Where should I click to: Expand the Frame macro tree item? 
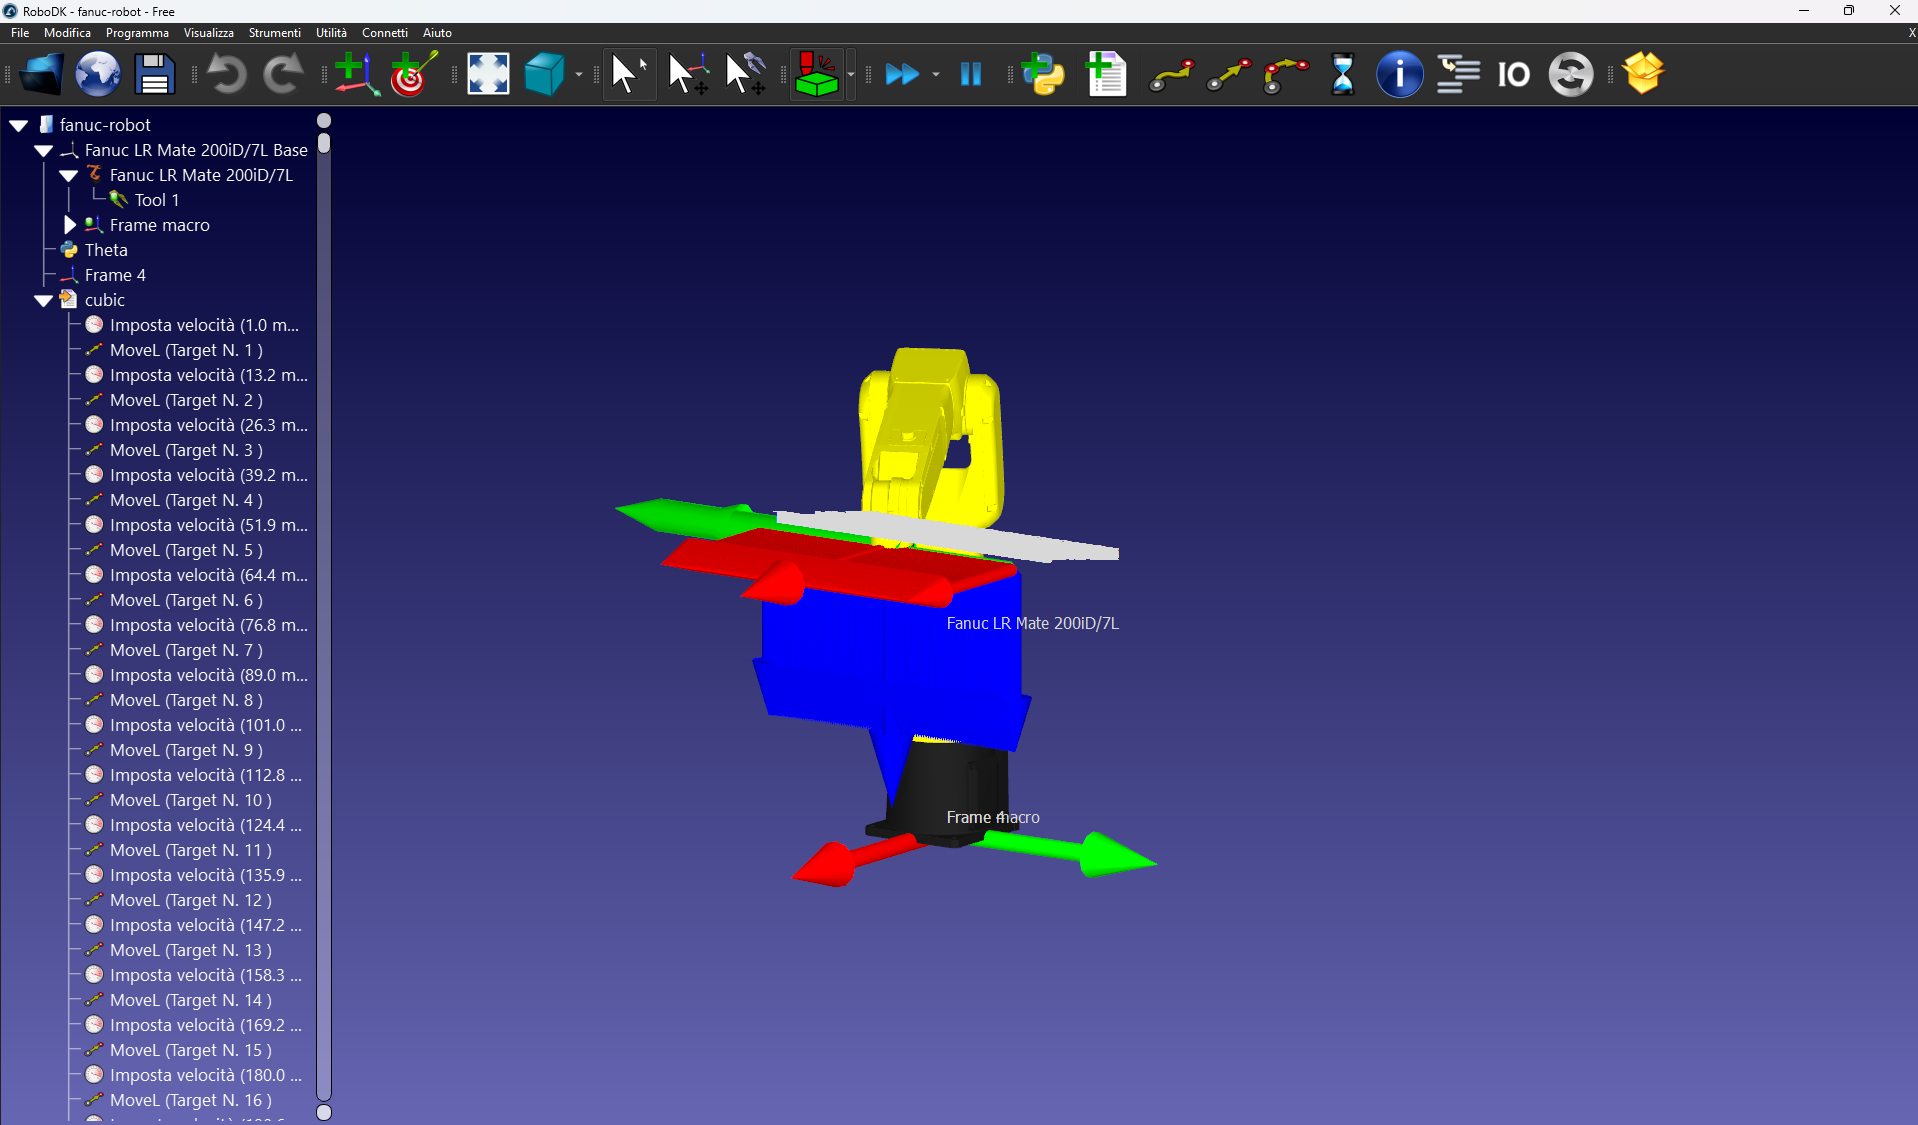tap(70, 225)
